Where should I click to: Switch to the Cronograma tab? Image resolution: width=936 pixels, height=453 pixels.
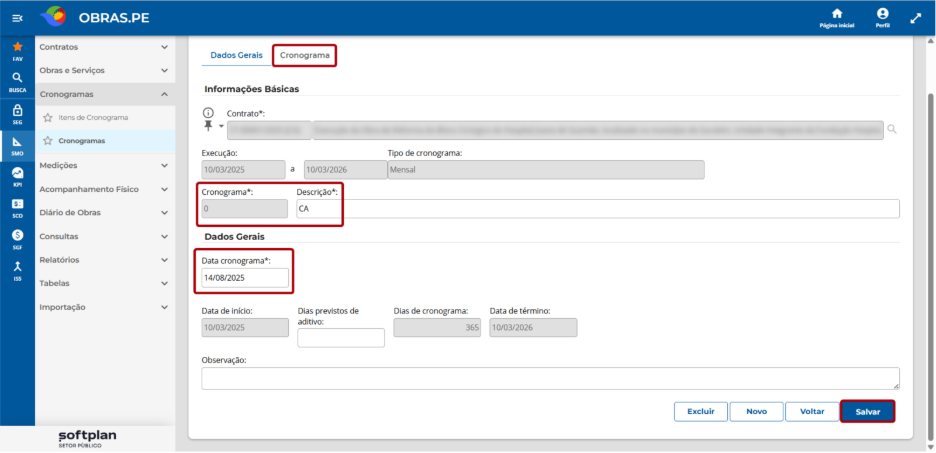pos(304,55)
